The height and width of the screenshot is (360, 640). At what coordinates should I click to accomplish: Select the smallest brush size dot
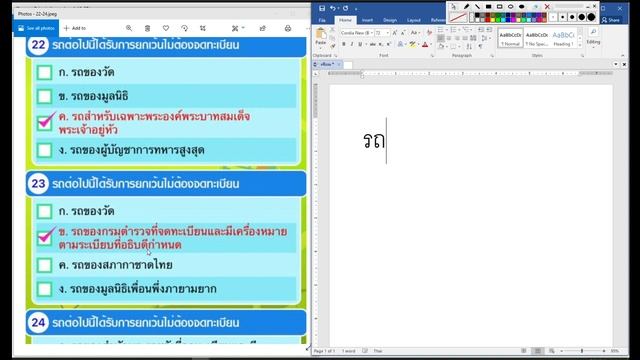click(x=553, y=17)
